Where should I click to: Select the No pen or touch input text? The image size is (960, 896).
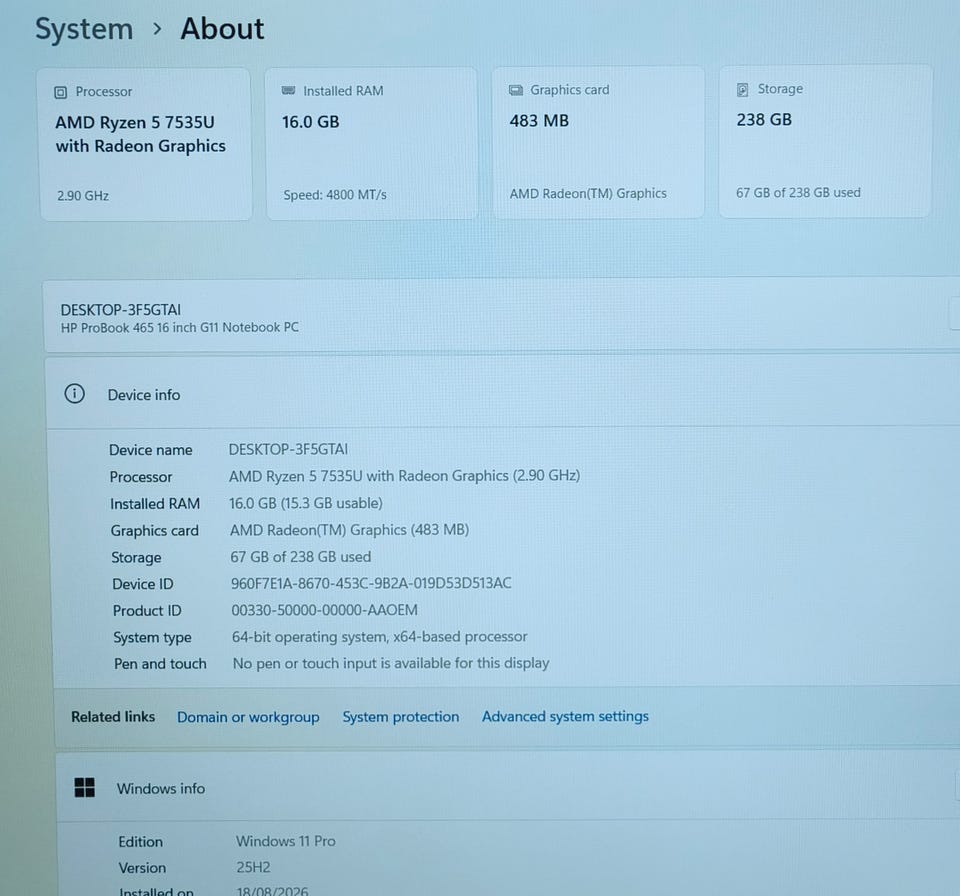(x=391, y=663)
